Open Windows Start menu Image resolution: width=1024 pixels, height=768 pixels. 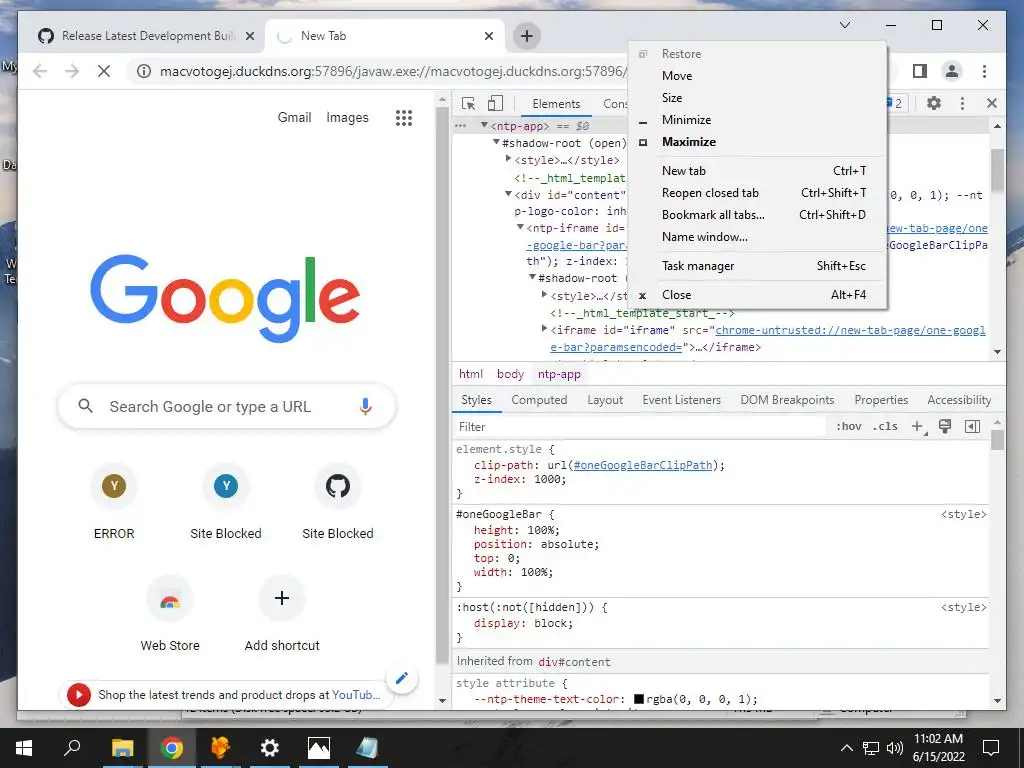24,748
